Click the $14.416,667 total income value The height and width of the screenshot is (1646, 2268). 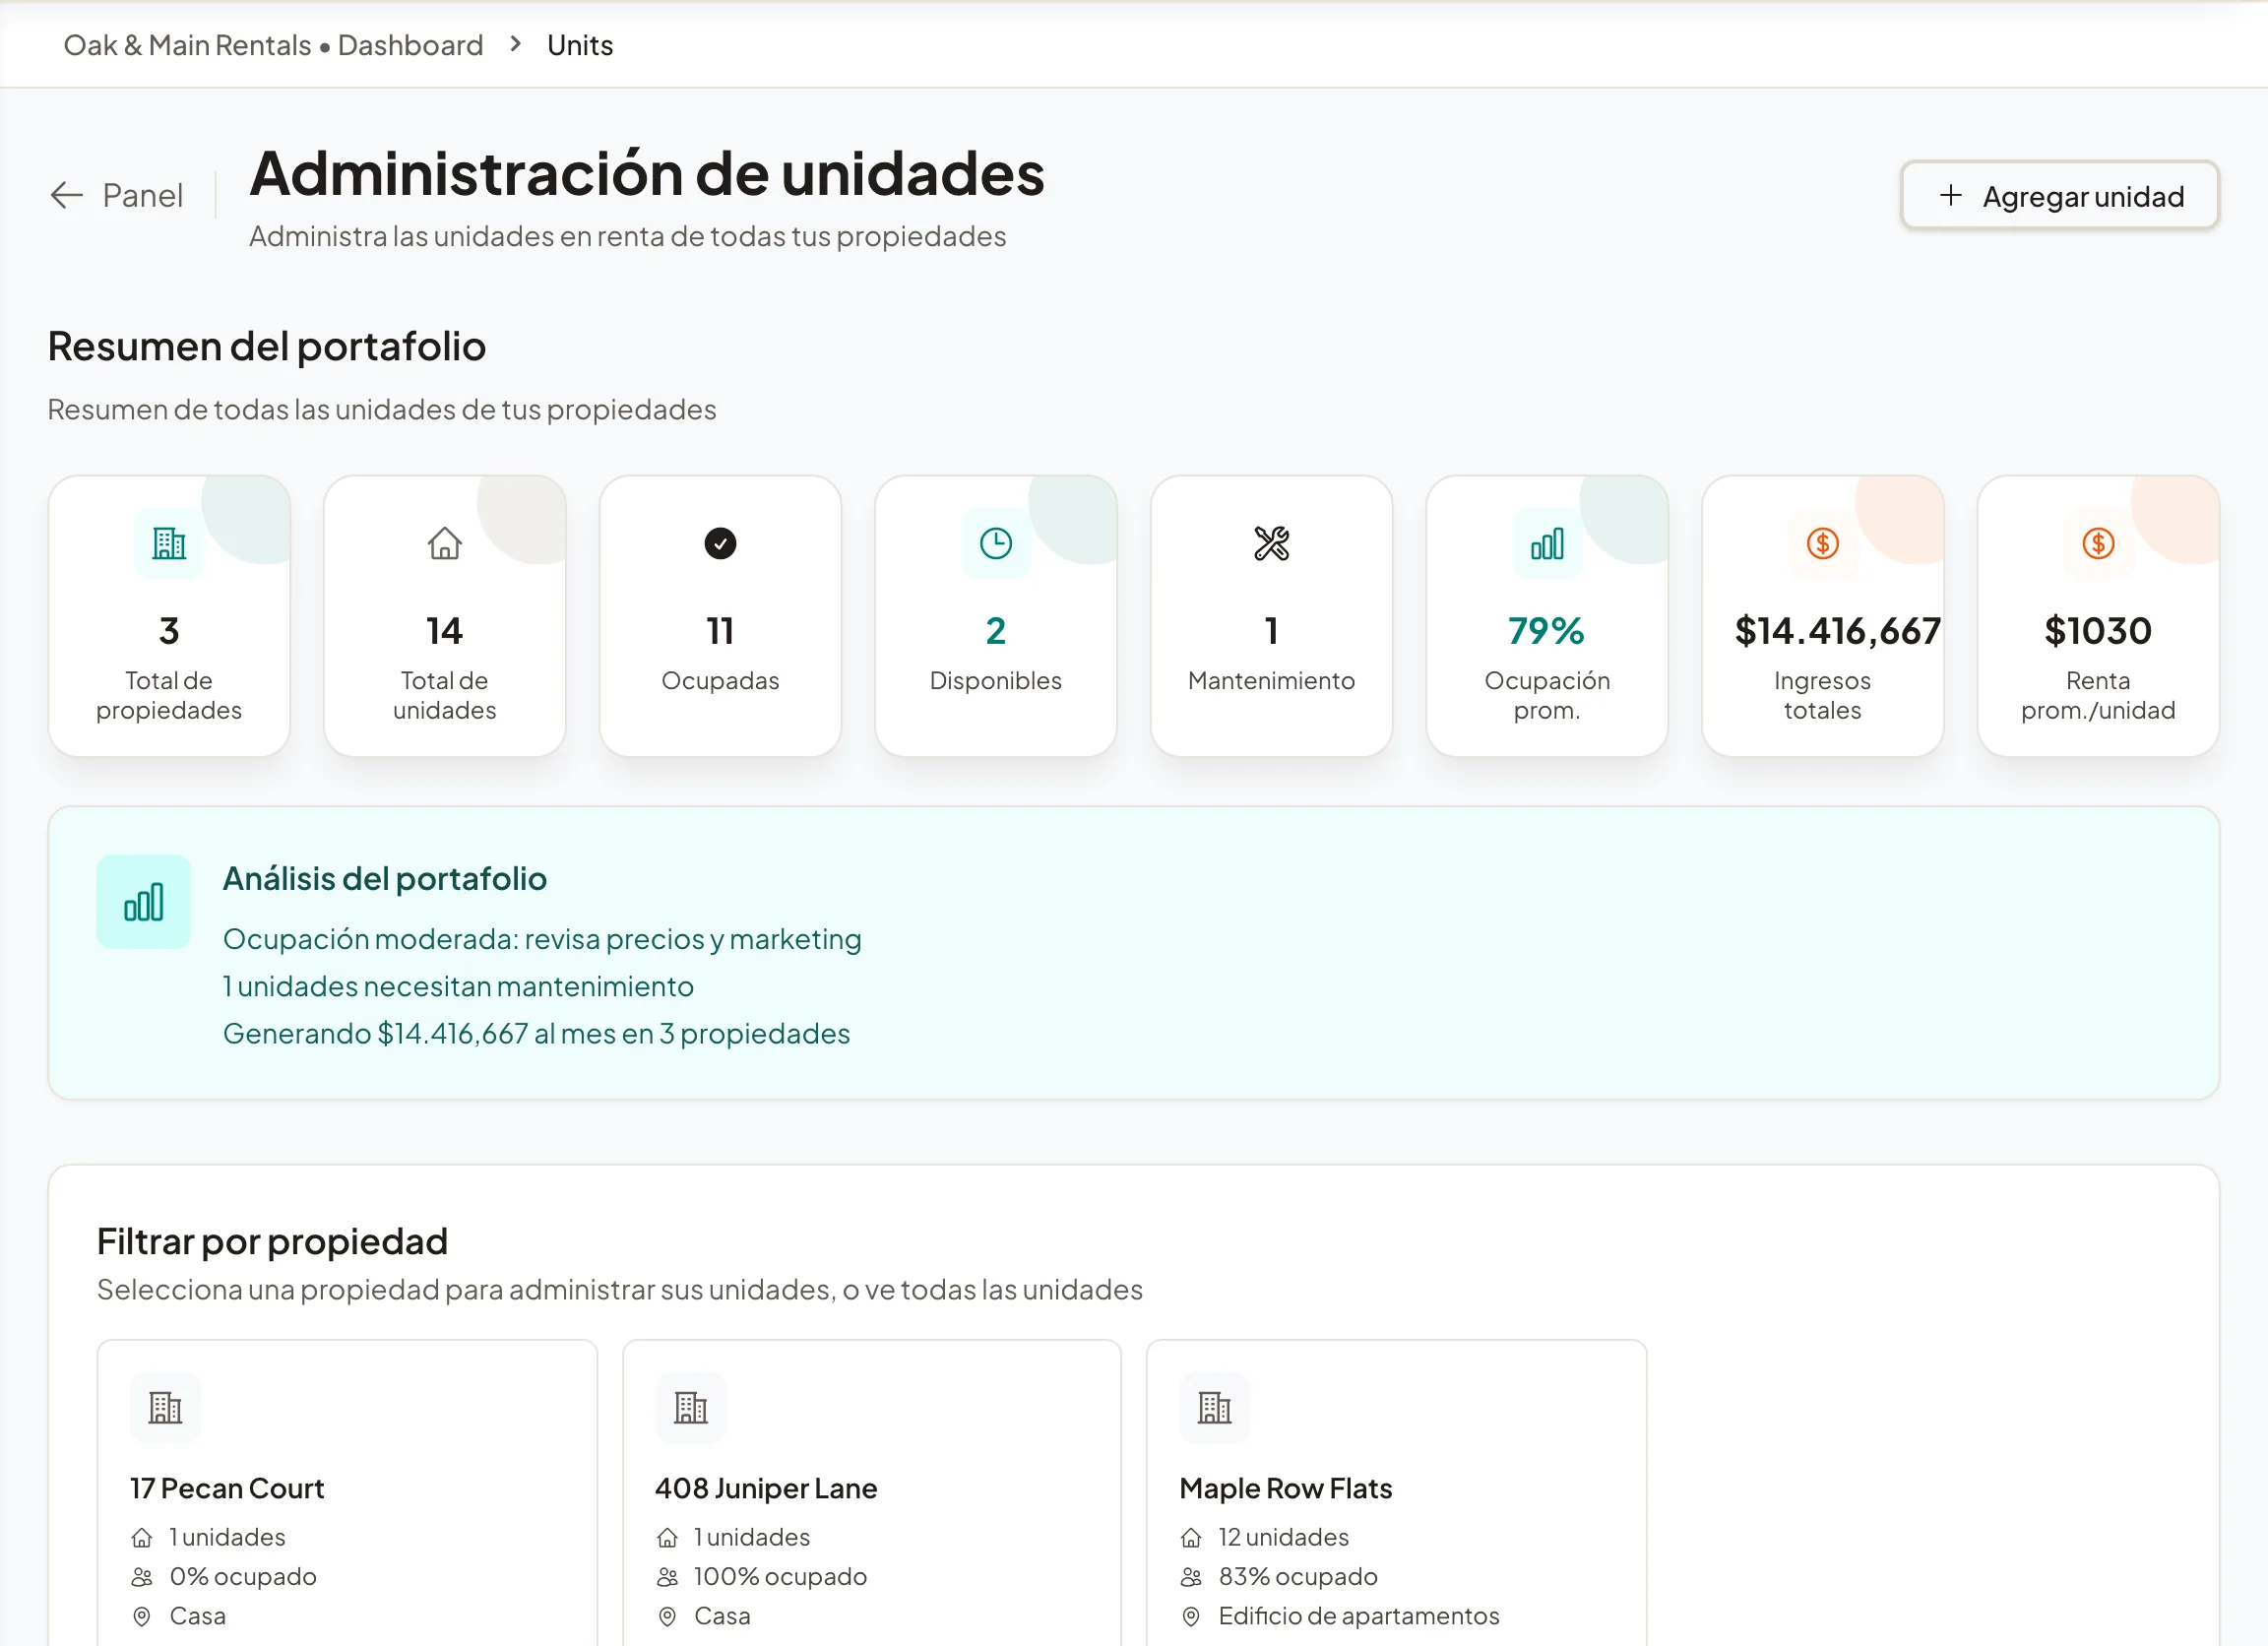point(1838,631)
